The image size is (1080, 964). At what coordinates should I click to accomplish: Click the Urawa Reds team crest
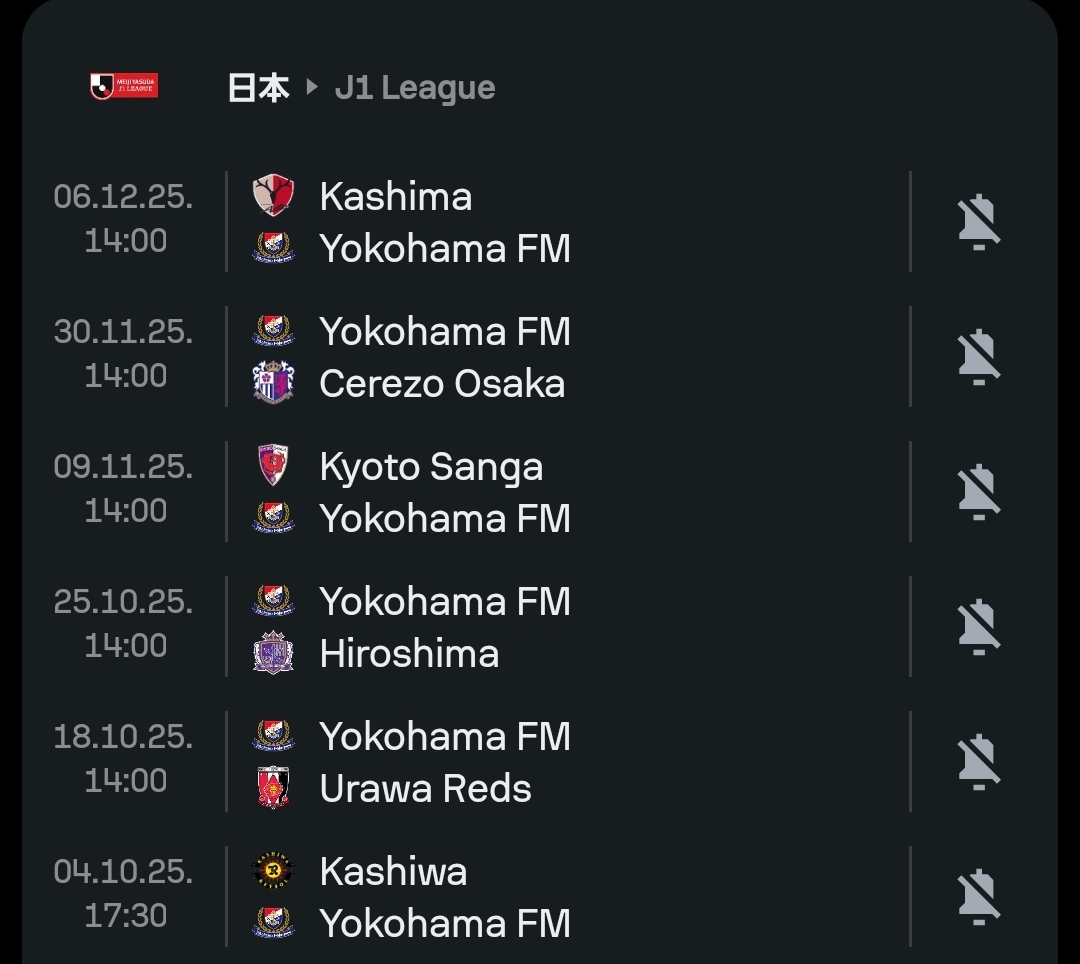click(x=273, y=788)
